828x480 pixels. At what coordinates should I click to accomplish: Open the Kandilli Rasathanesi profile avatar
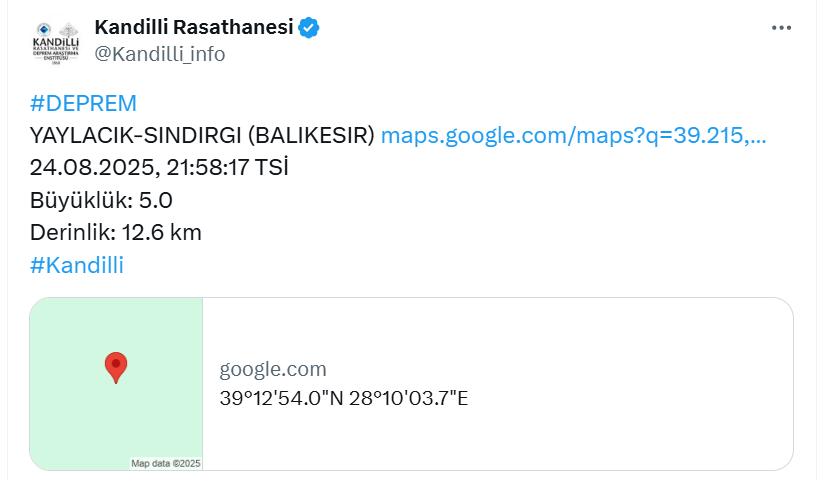pos(55,42)
